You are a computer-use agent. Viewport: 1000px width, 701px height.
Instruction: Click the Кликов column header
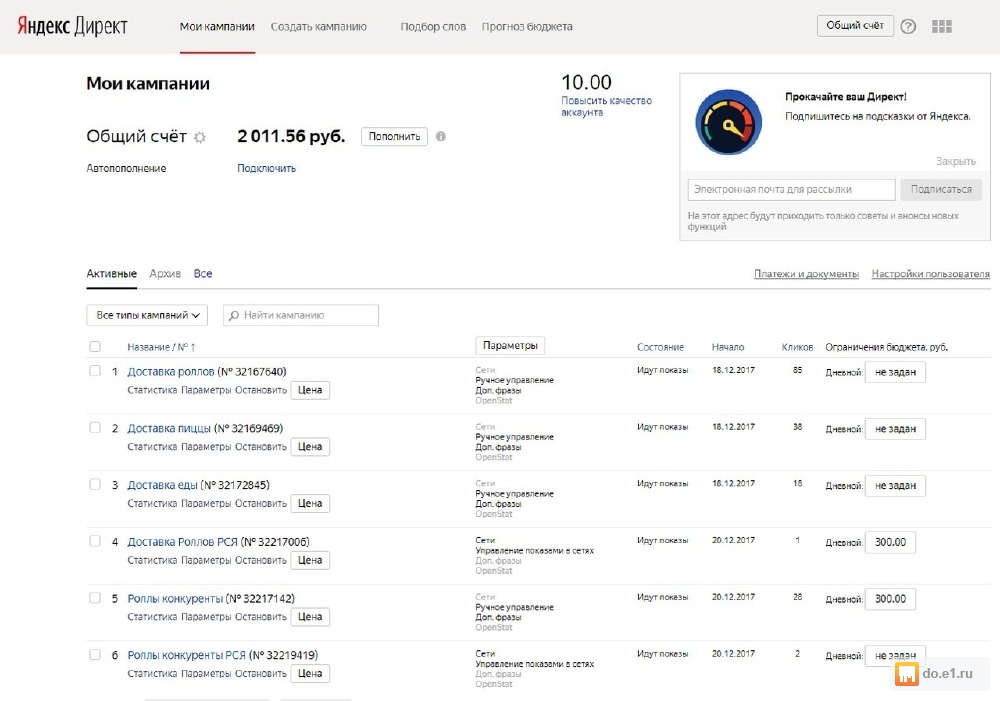(x=797, y=347)
